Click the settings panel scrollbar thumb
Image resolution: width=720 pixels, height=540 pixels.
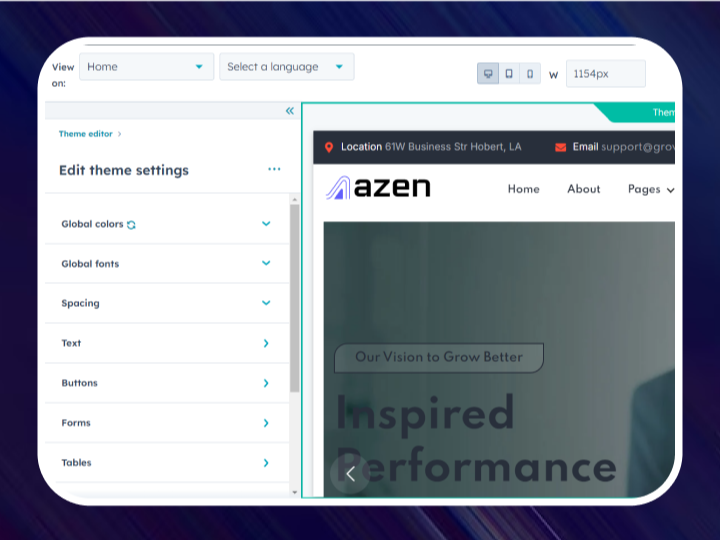(x=294, y=298)
